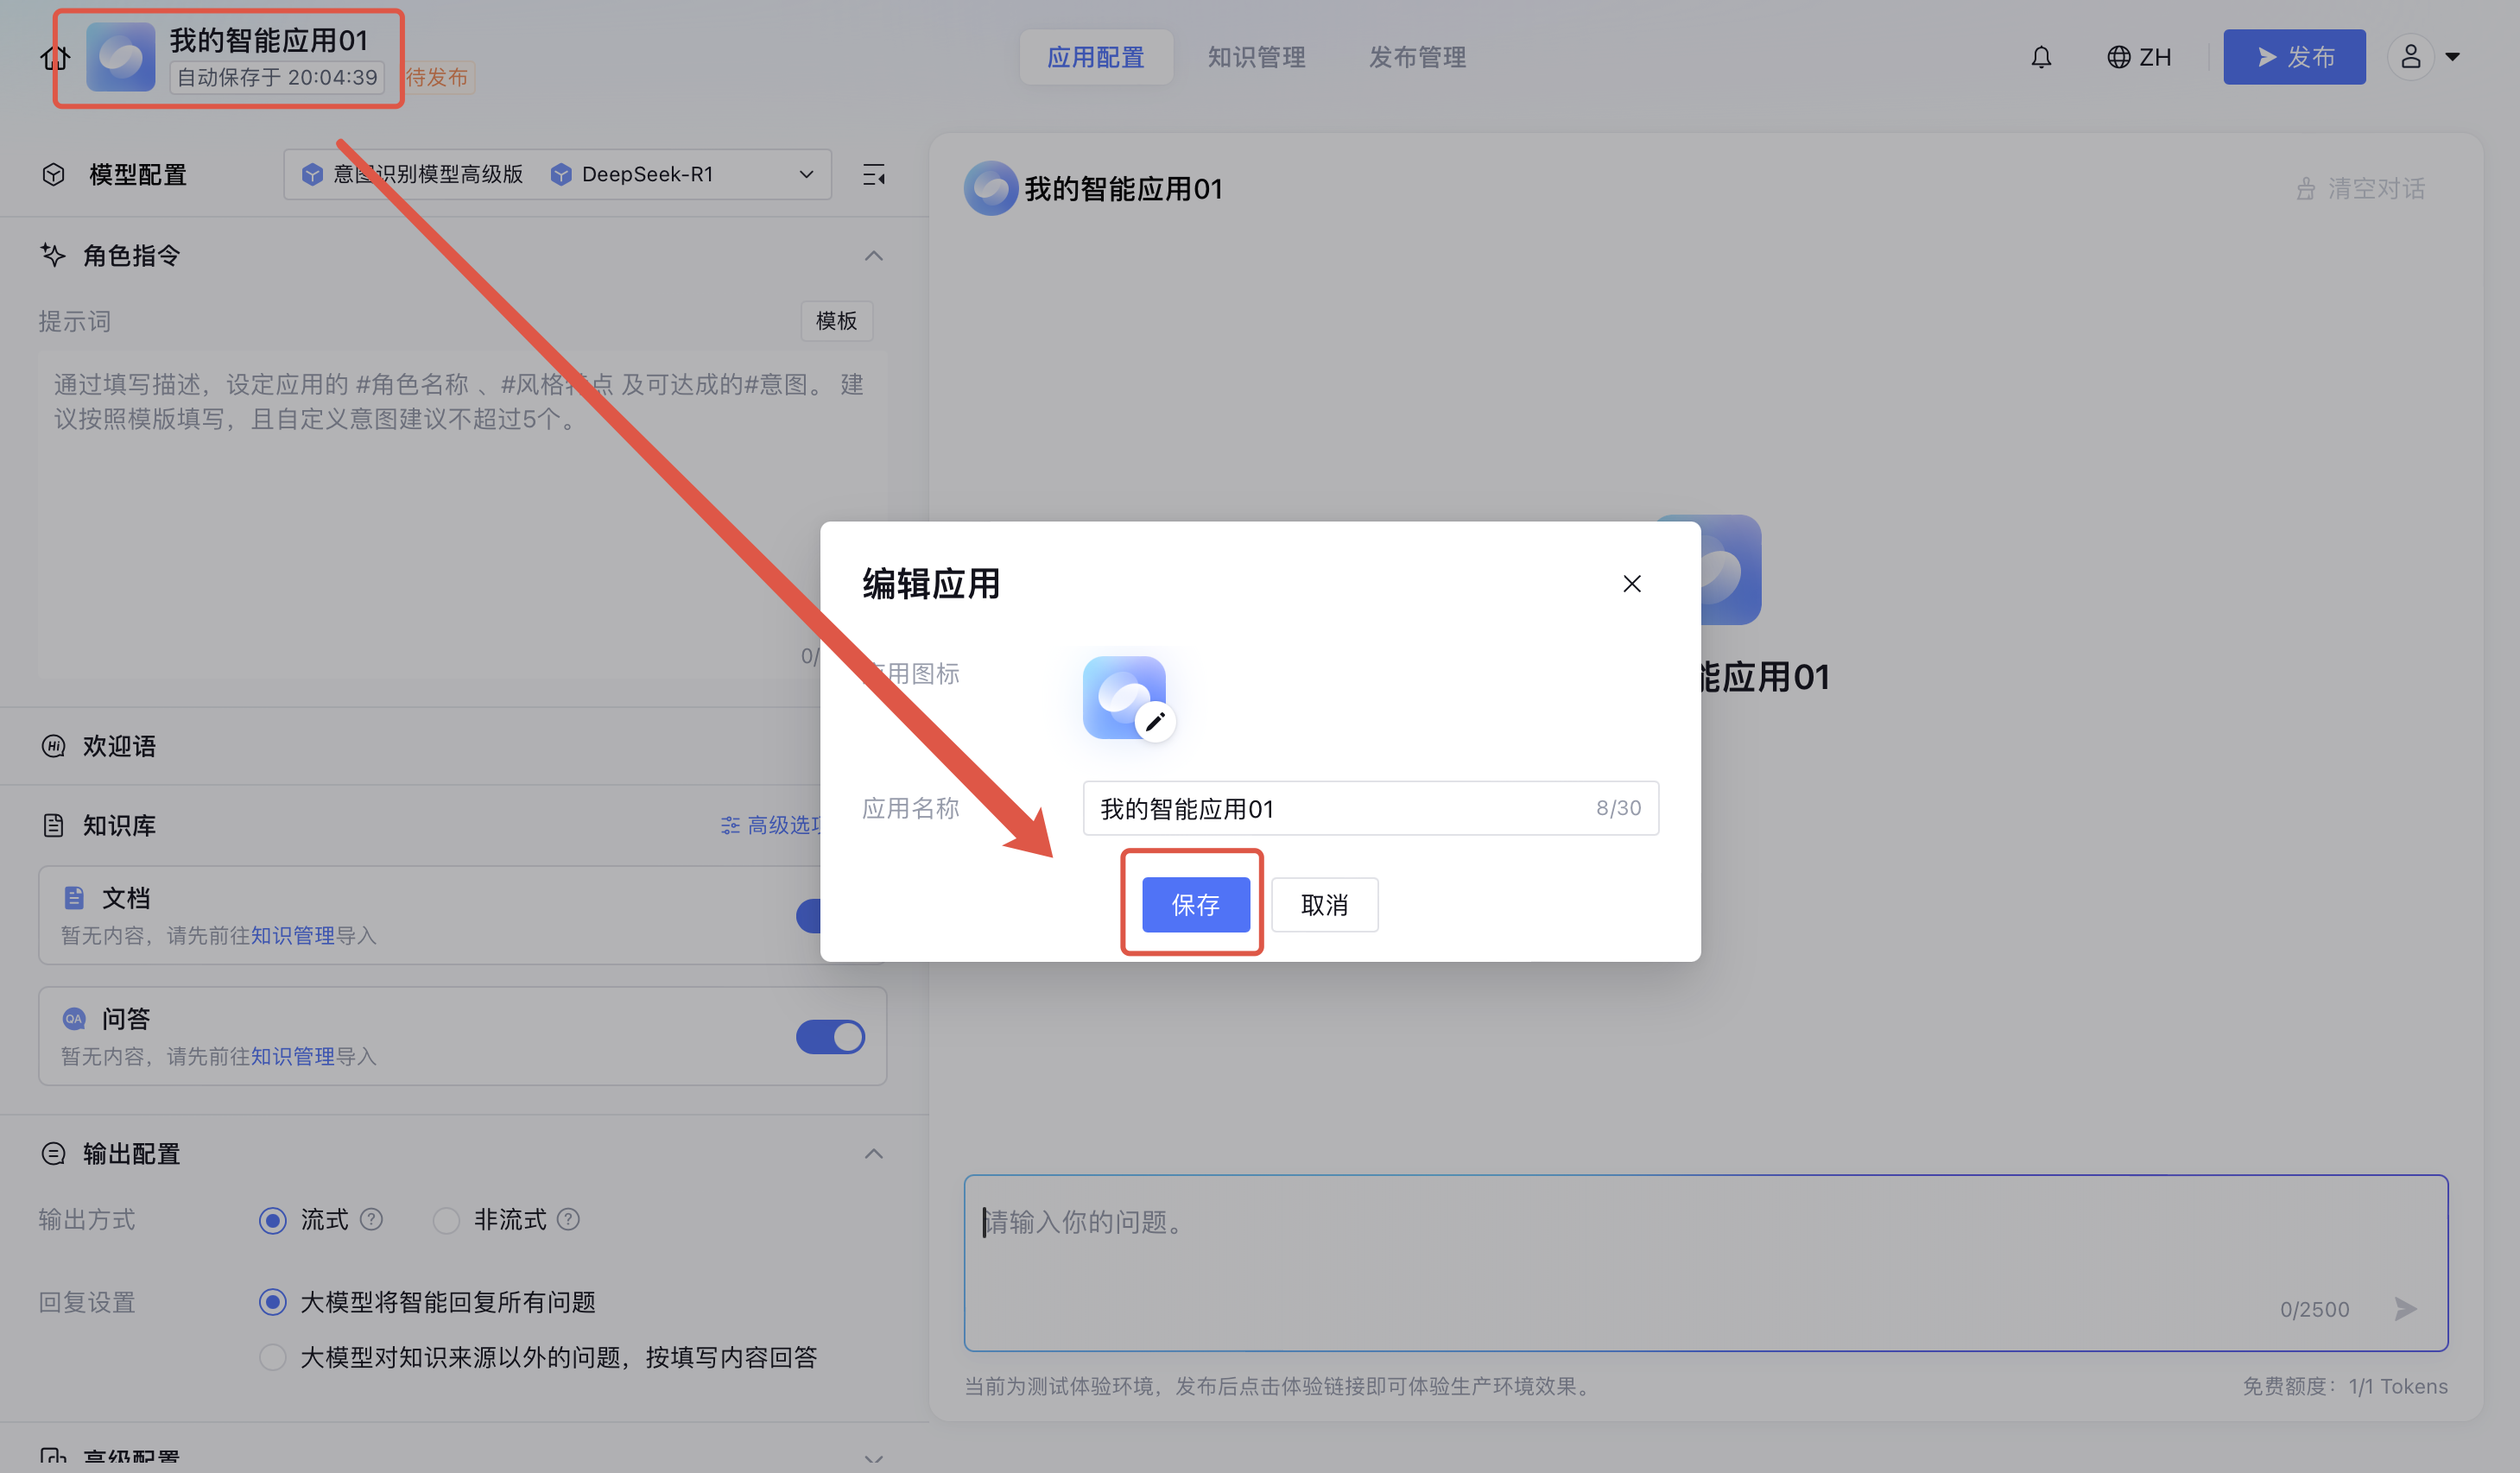Toggle the 问答 knowledge switch
The image size is (2520, 1473).
coord(830,1036)
